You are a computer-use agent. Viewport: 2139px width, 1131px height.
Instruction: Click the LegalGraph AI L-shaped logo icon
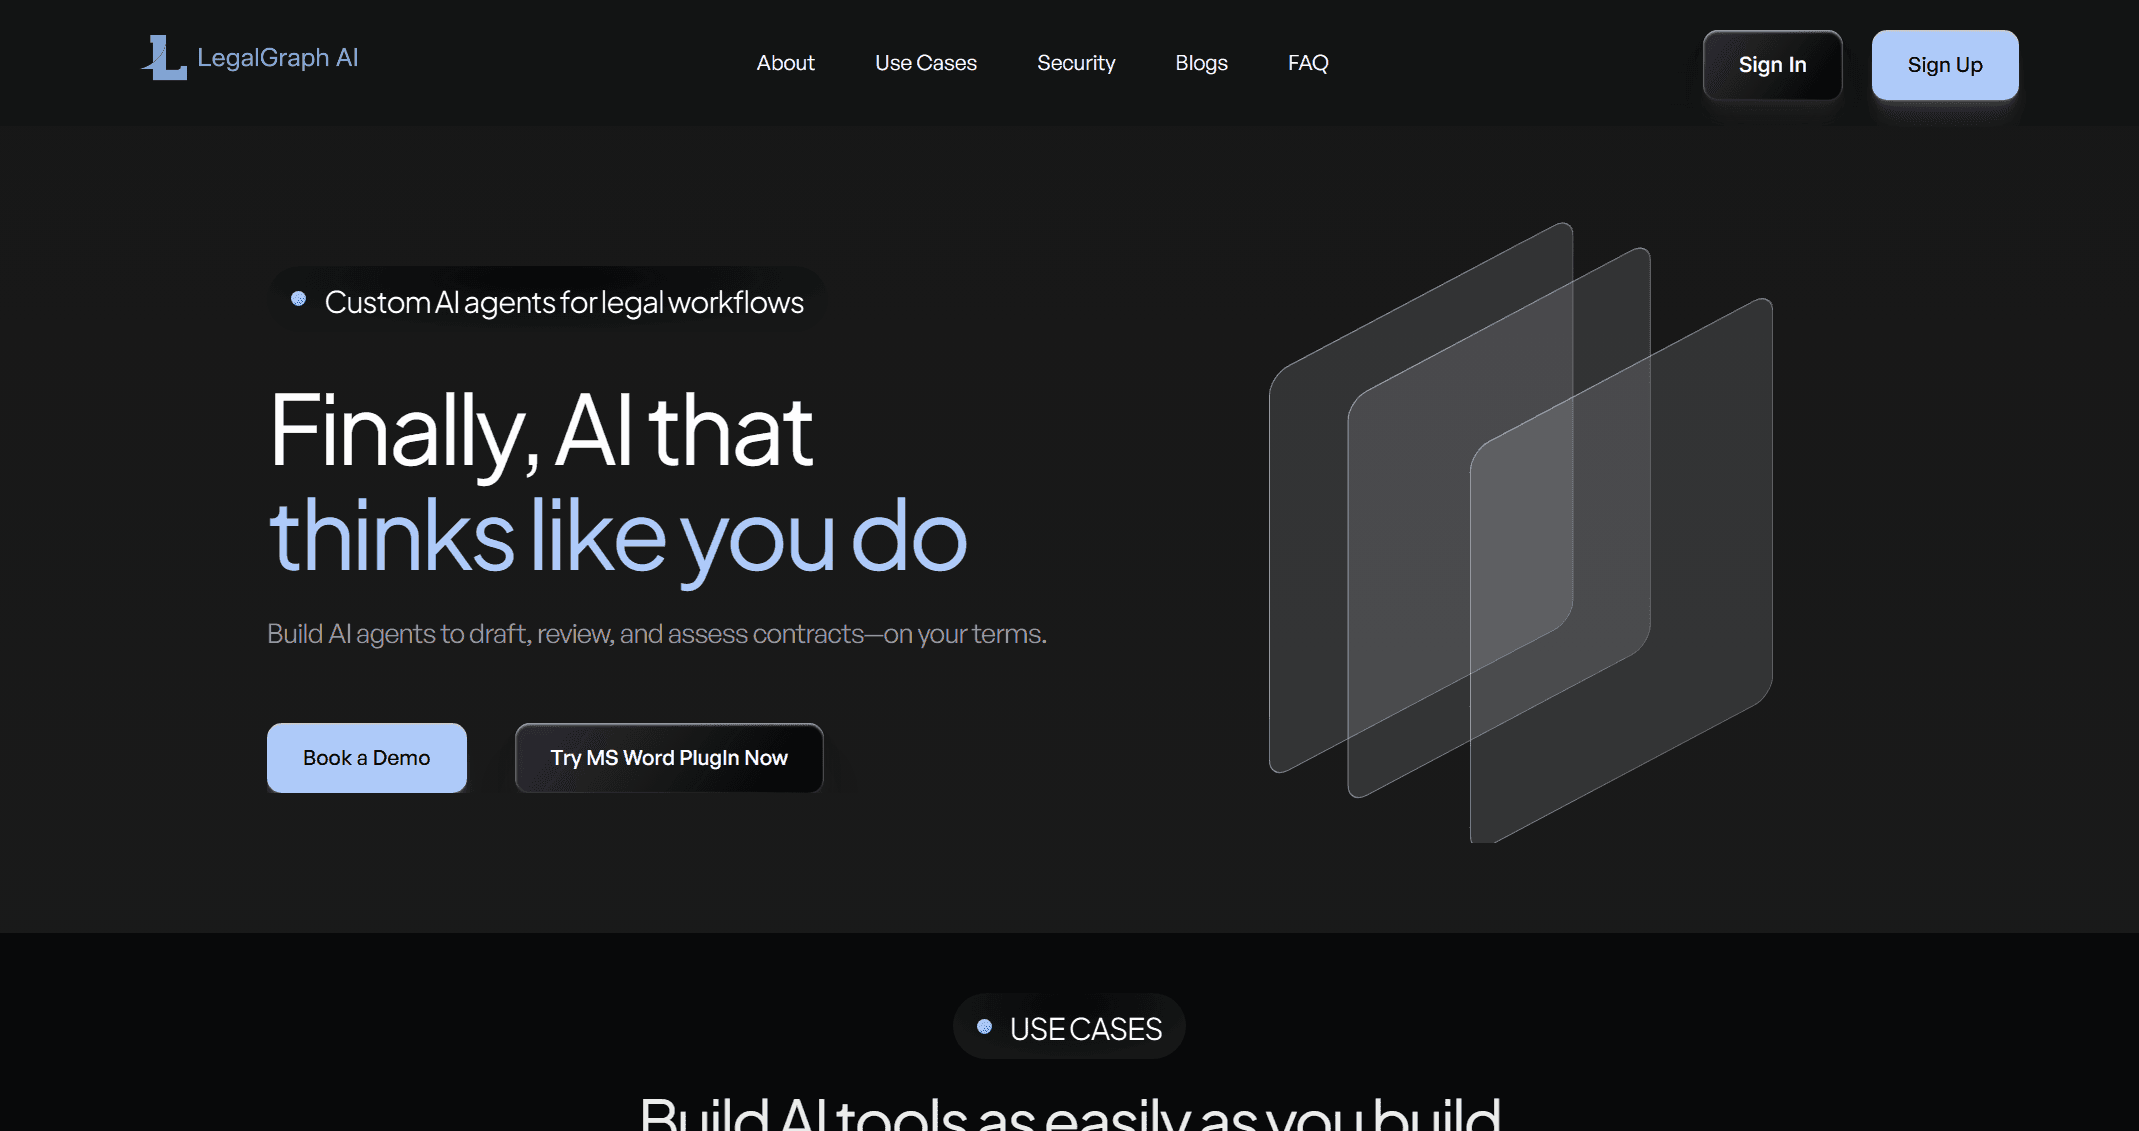click(x=165, y=58)
